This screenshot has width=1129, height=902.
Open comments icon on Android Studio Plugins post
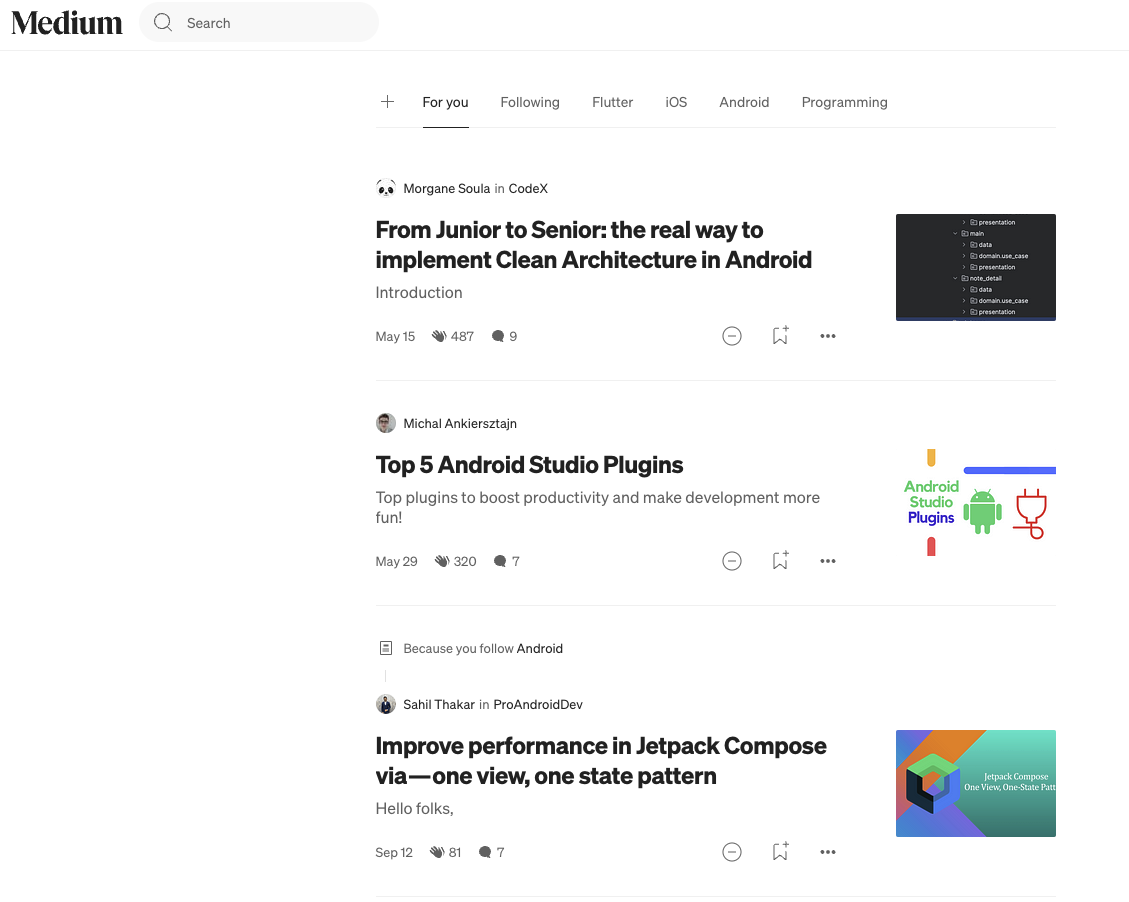[500, 562]
